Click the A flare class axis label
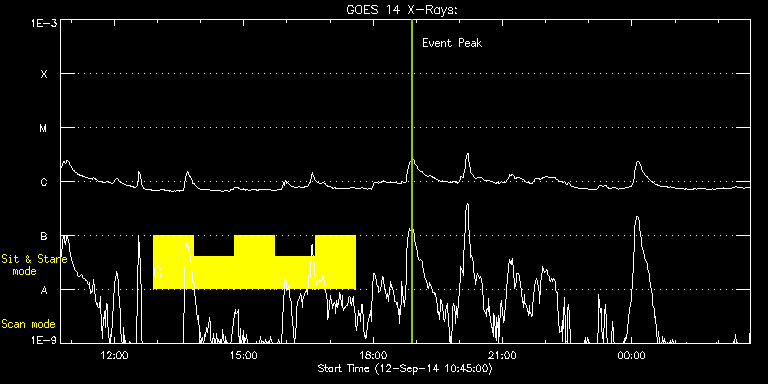768x384 pixels. (44, 290)
